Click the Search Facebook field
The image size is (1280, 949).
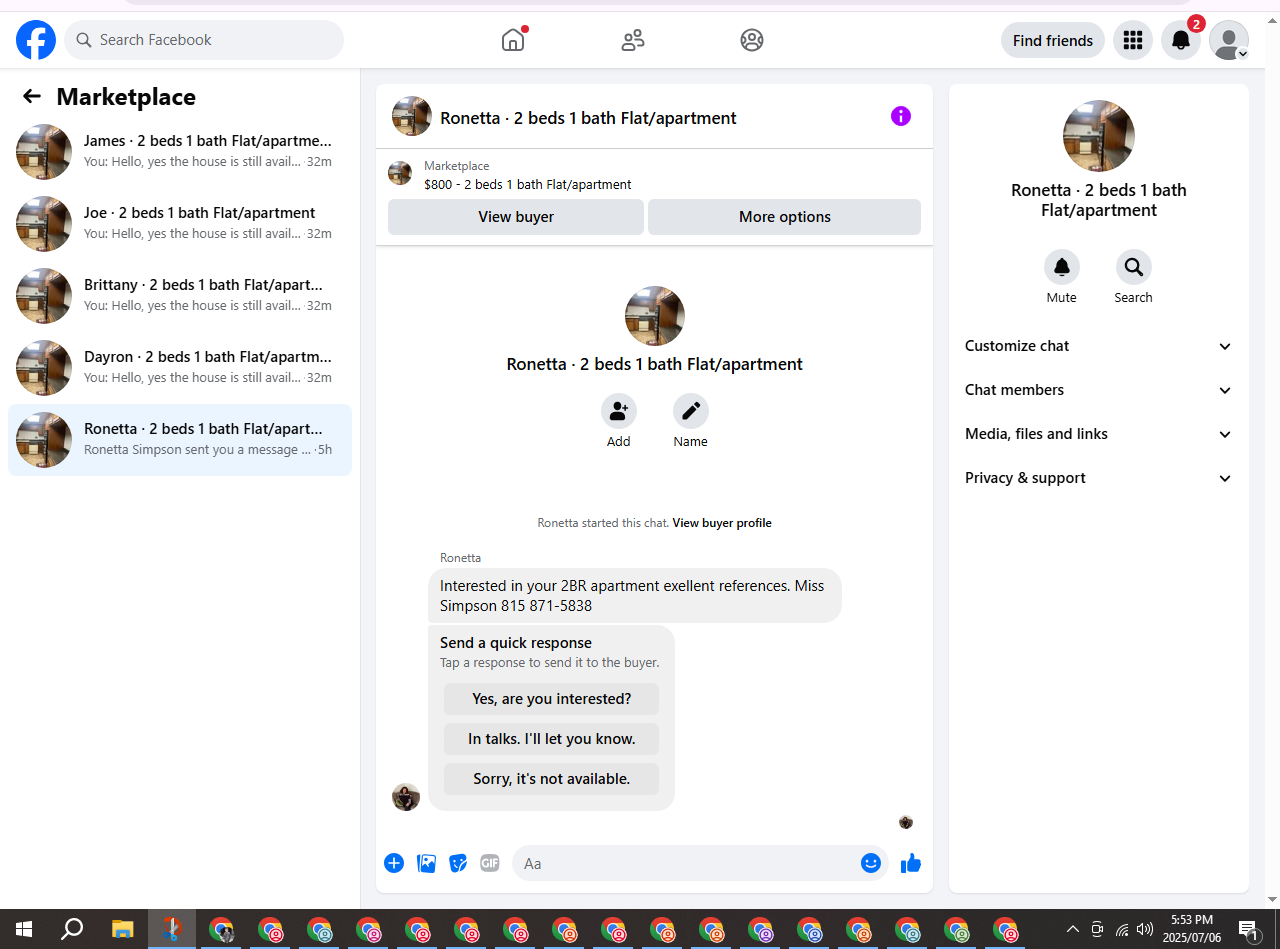pos(204,40)
